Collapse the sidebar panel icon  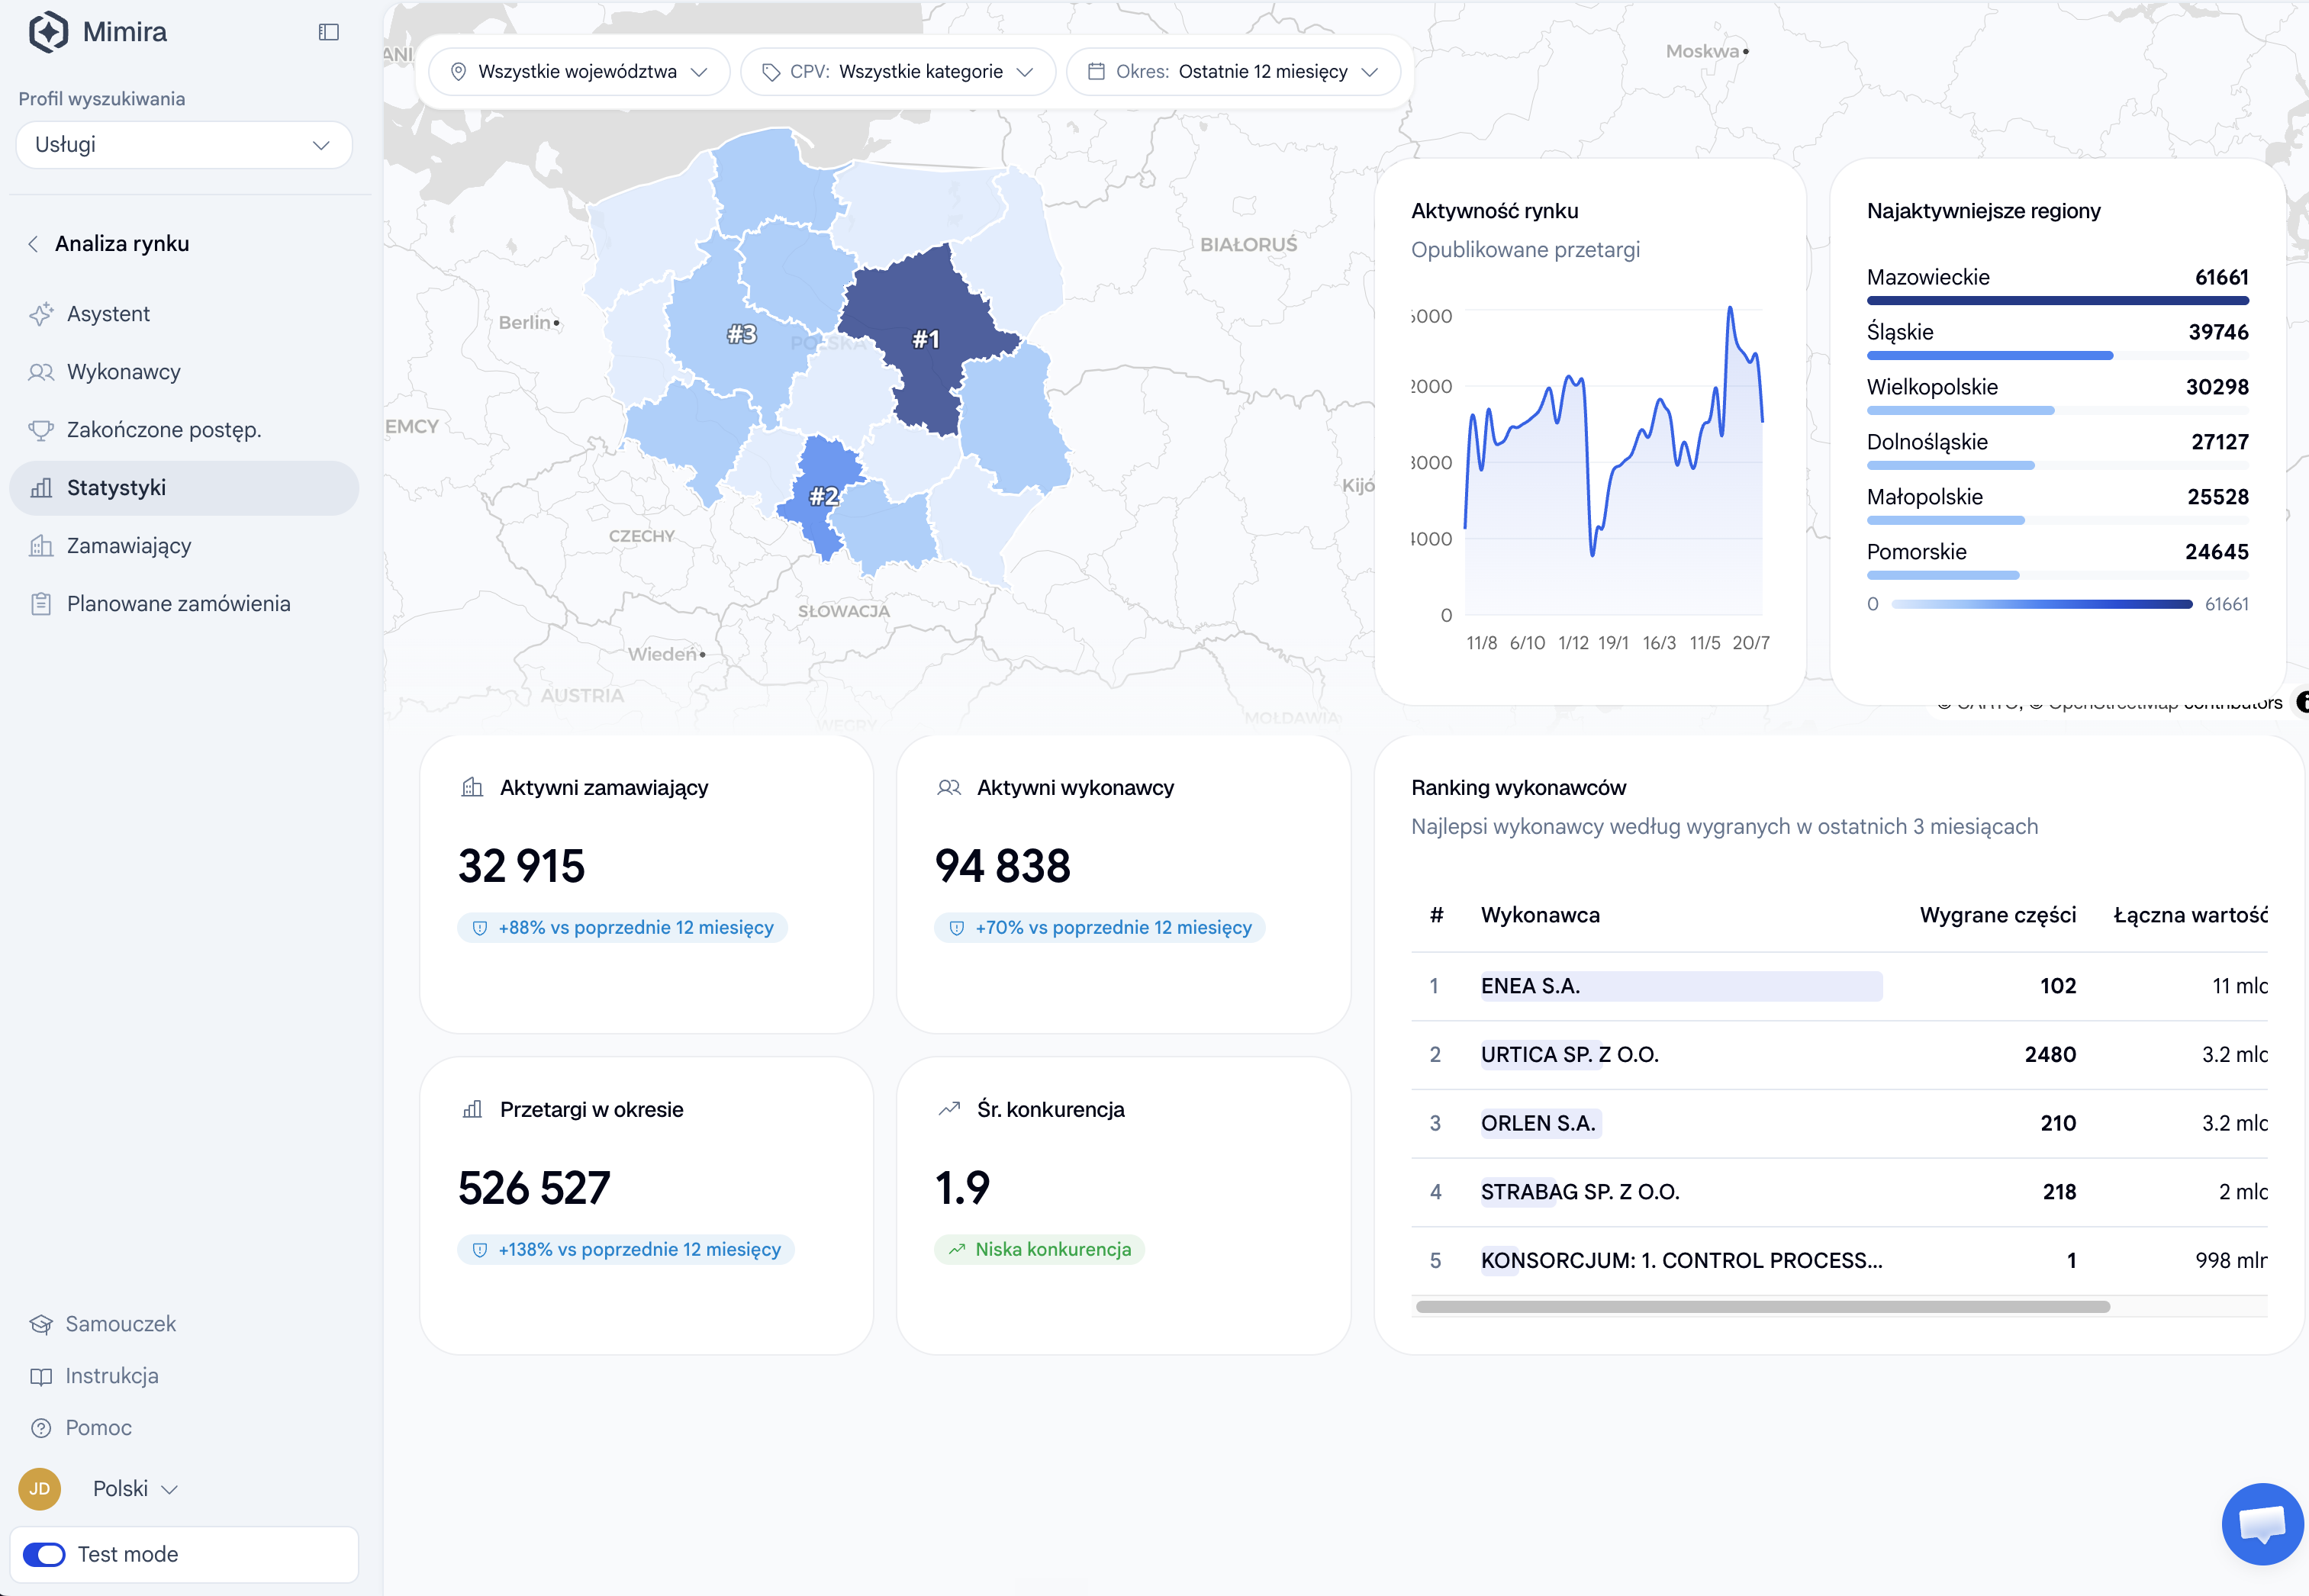[x=328, y=32]
